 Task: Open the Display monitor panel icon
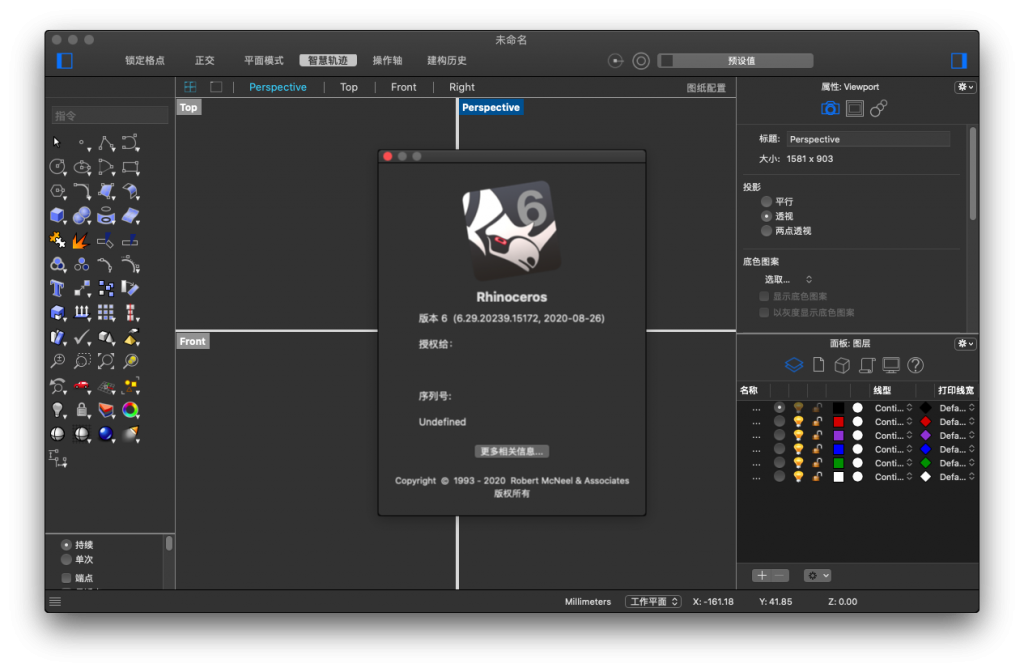[891, 365]
